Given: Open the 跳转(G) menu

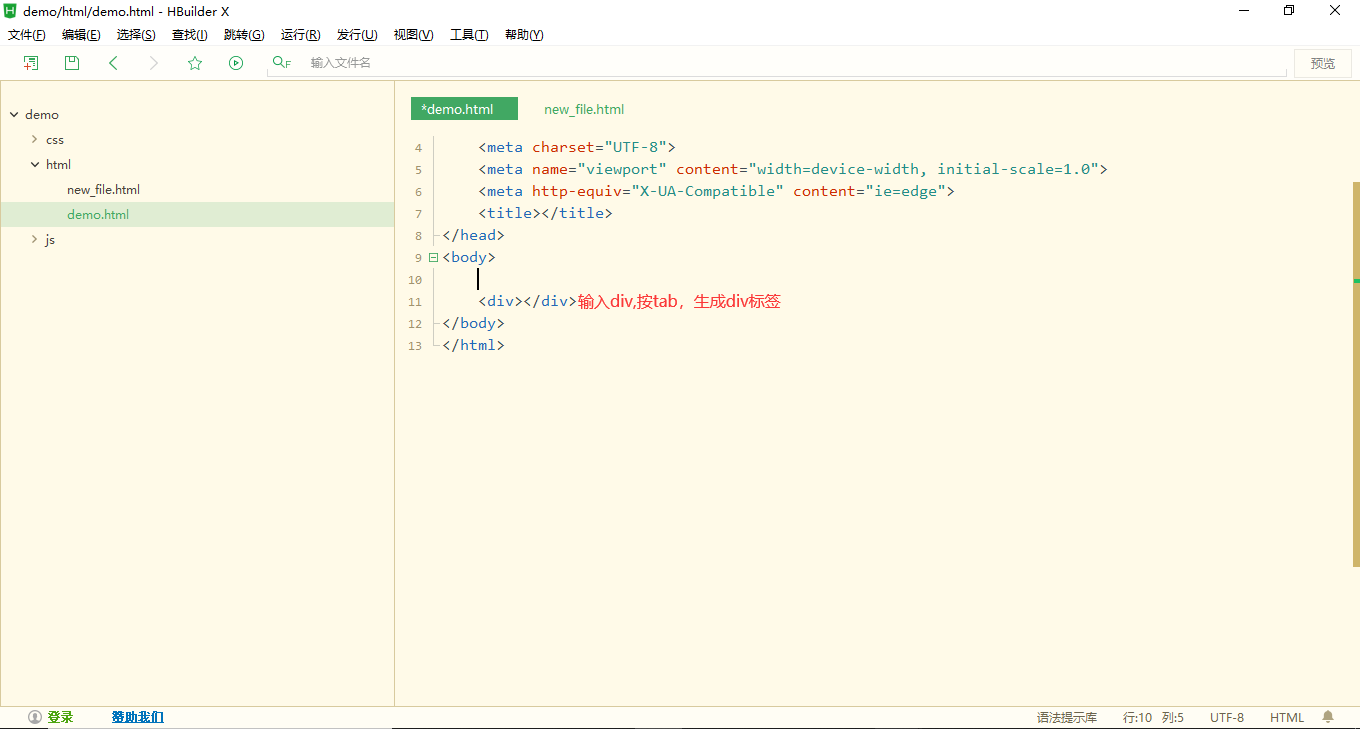Looking at the screenshot, I should coord(244,35).
